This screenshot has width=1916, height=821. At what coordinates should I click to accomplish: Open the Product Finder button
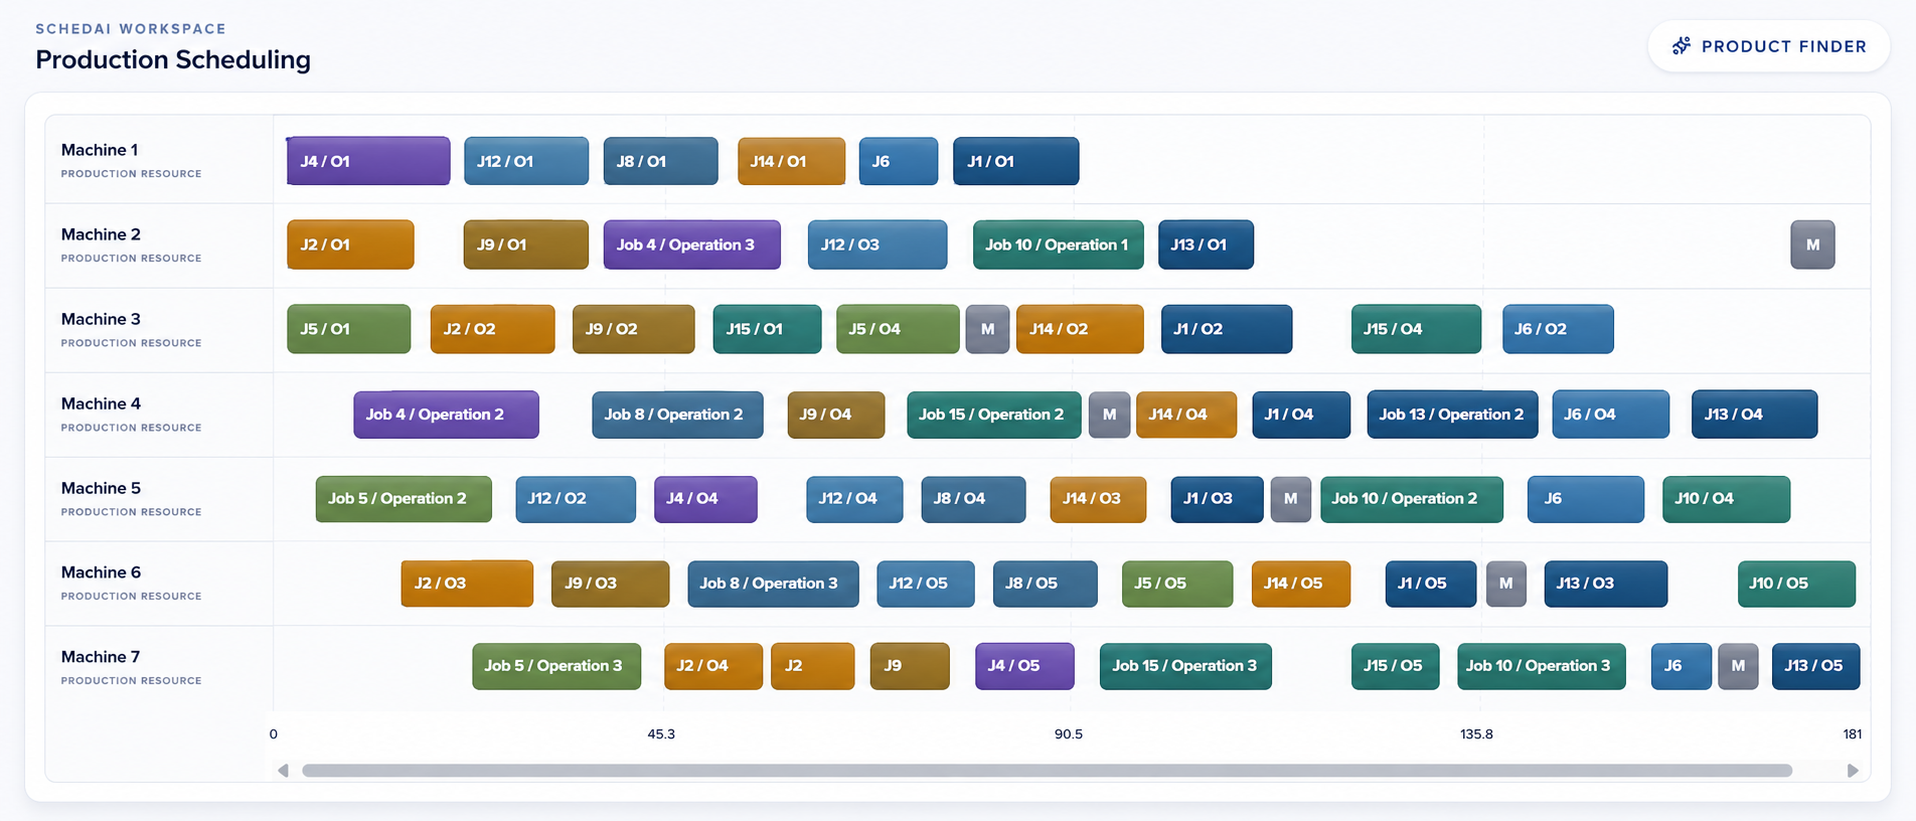[x=1768, y=46]
